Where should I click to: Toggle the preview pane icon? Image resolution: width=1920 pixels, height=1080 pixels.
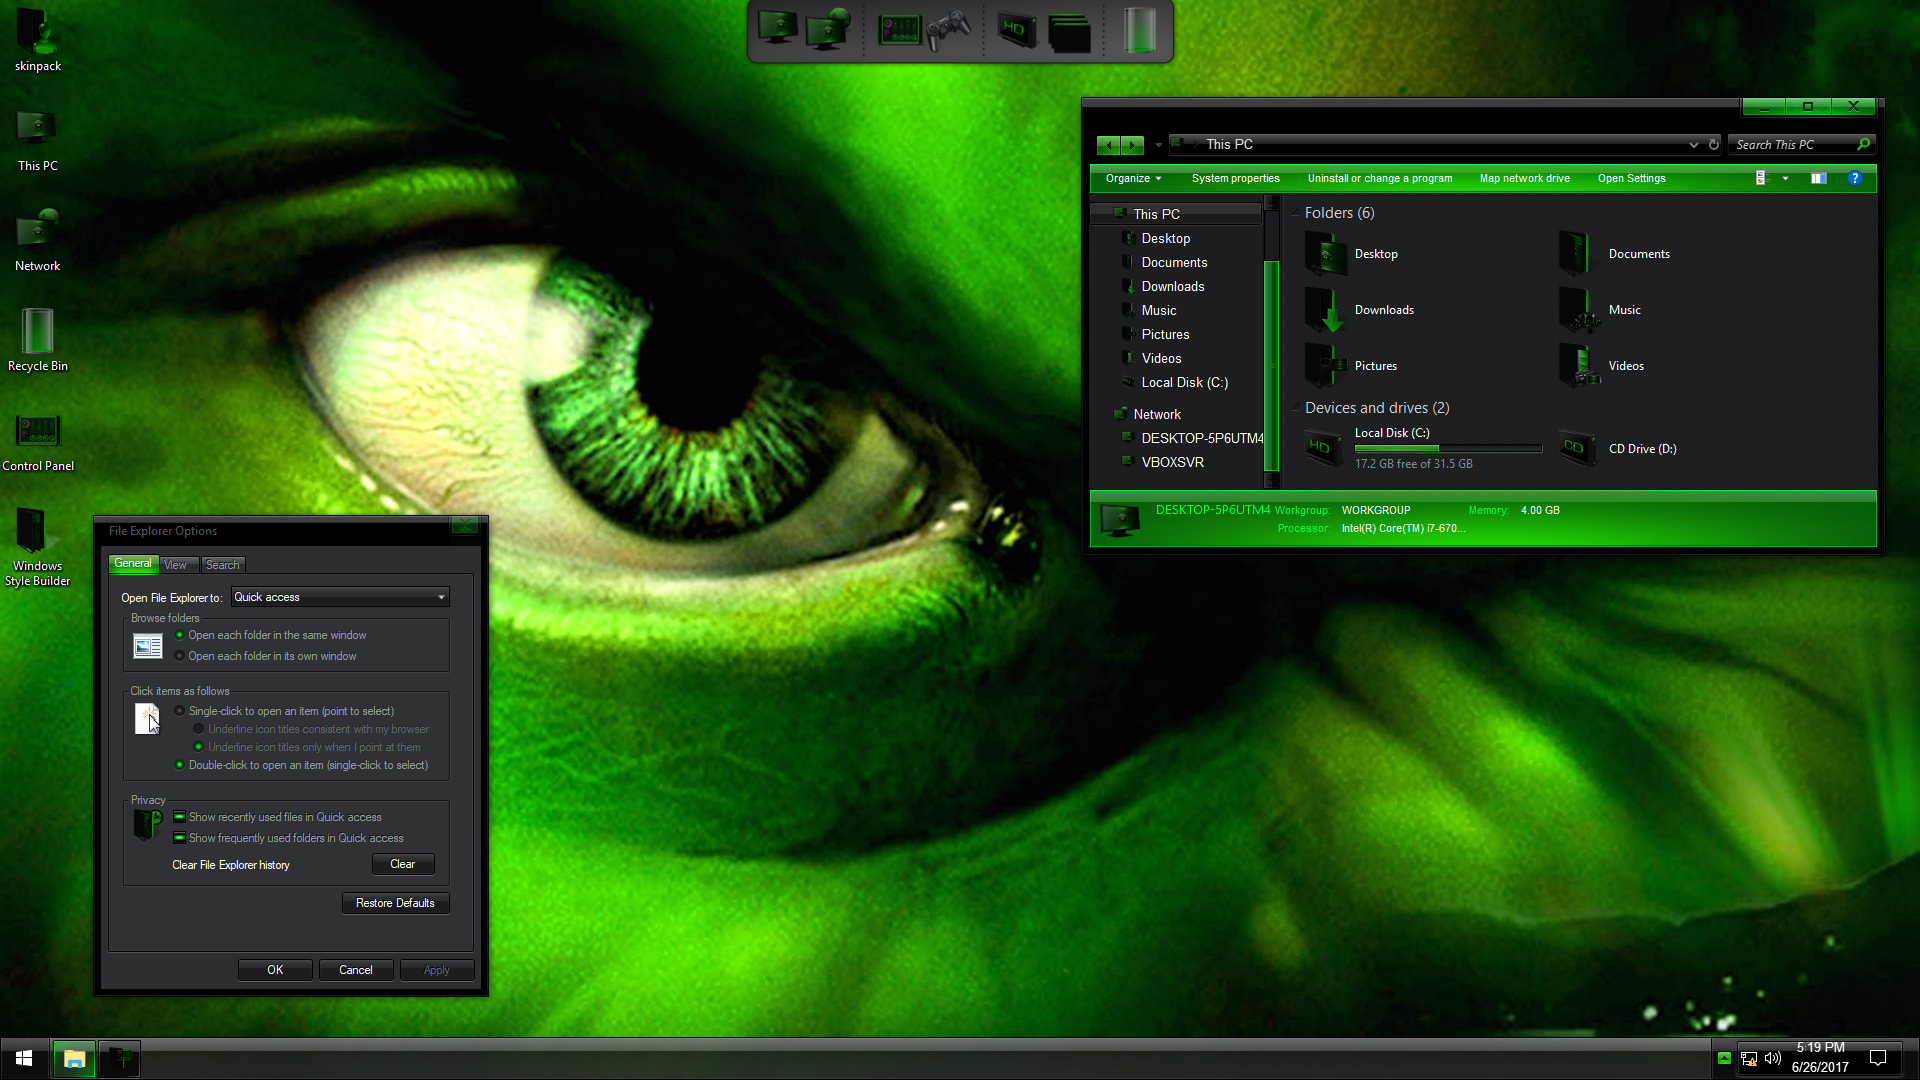[1818, 178]
